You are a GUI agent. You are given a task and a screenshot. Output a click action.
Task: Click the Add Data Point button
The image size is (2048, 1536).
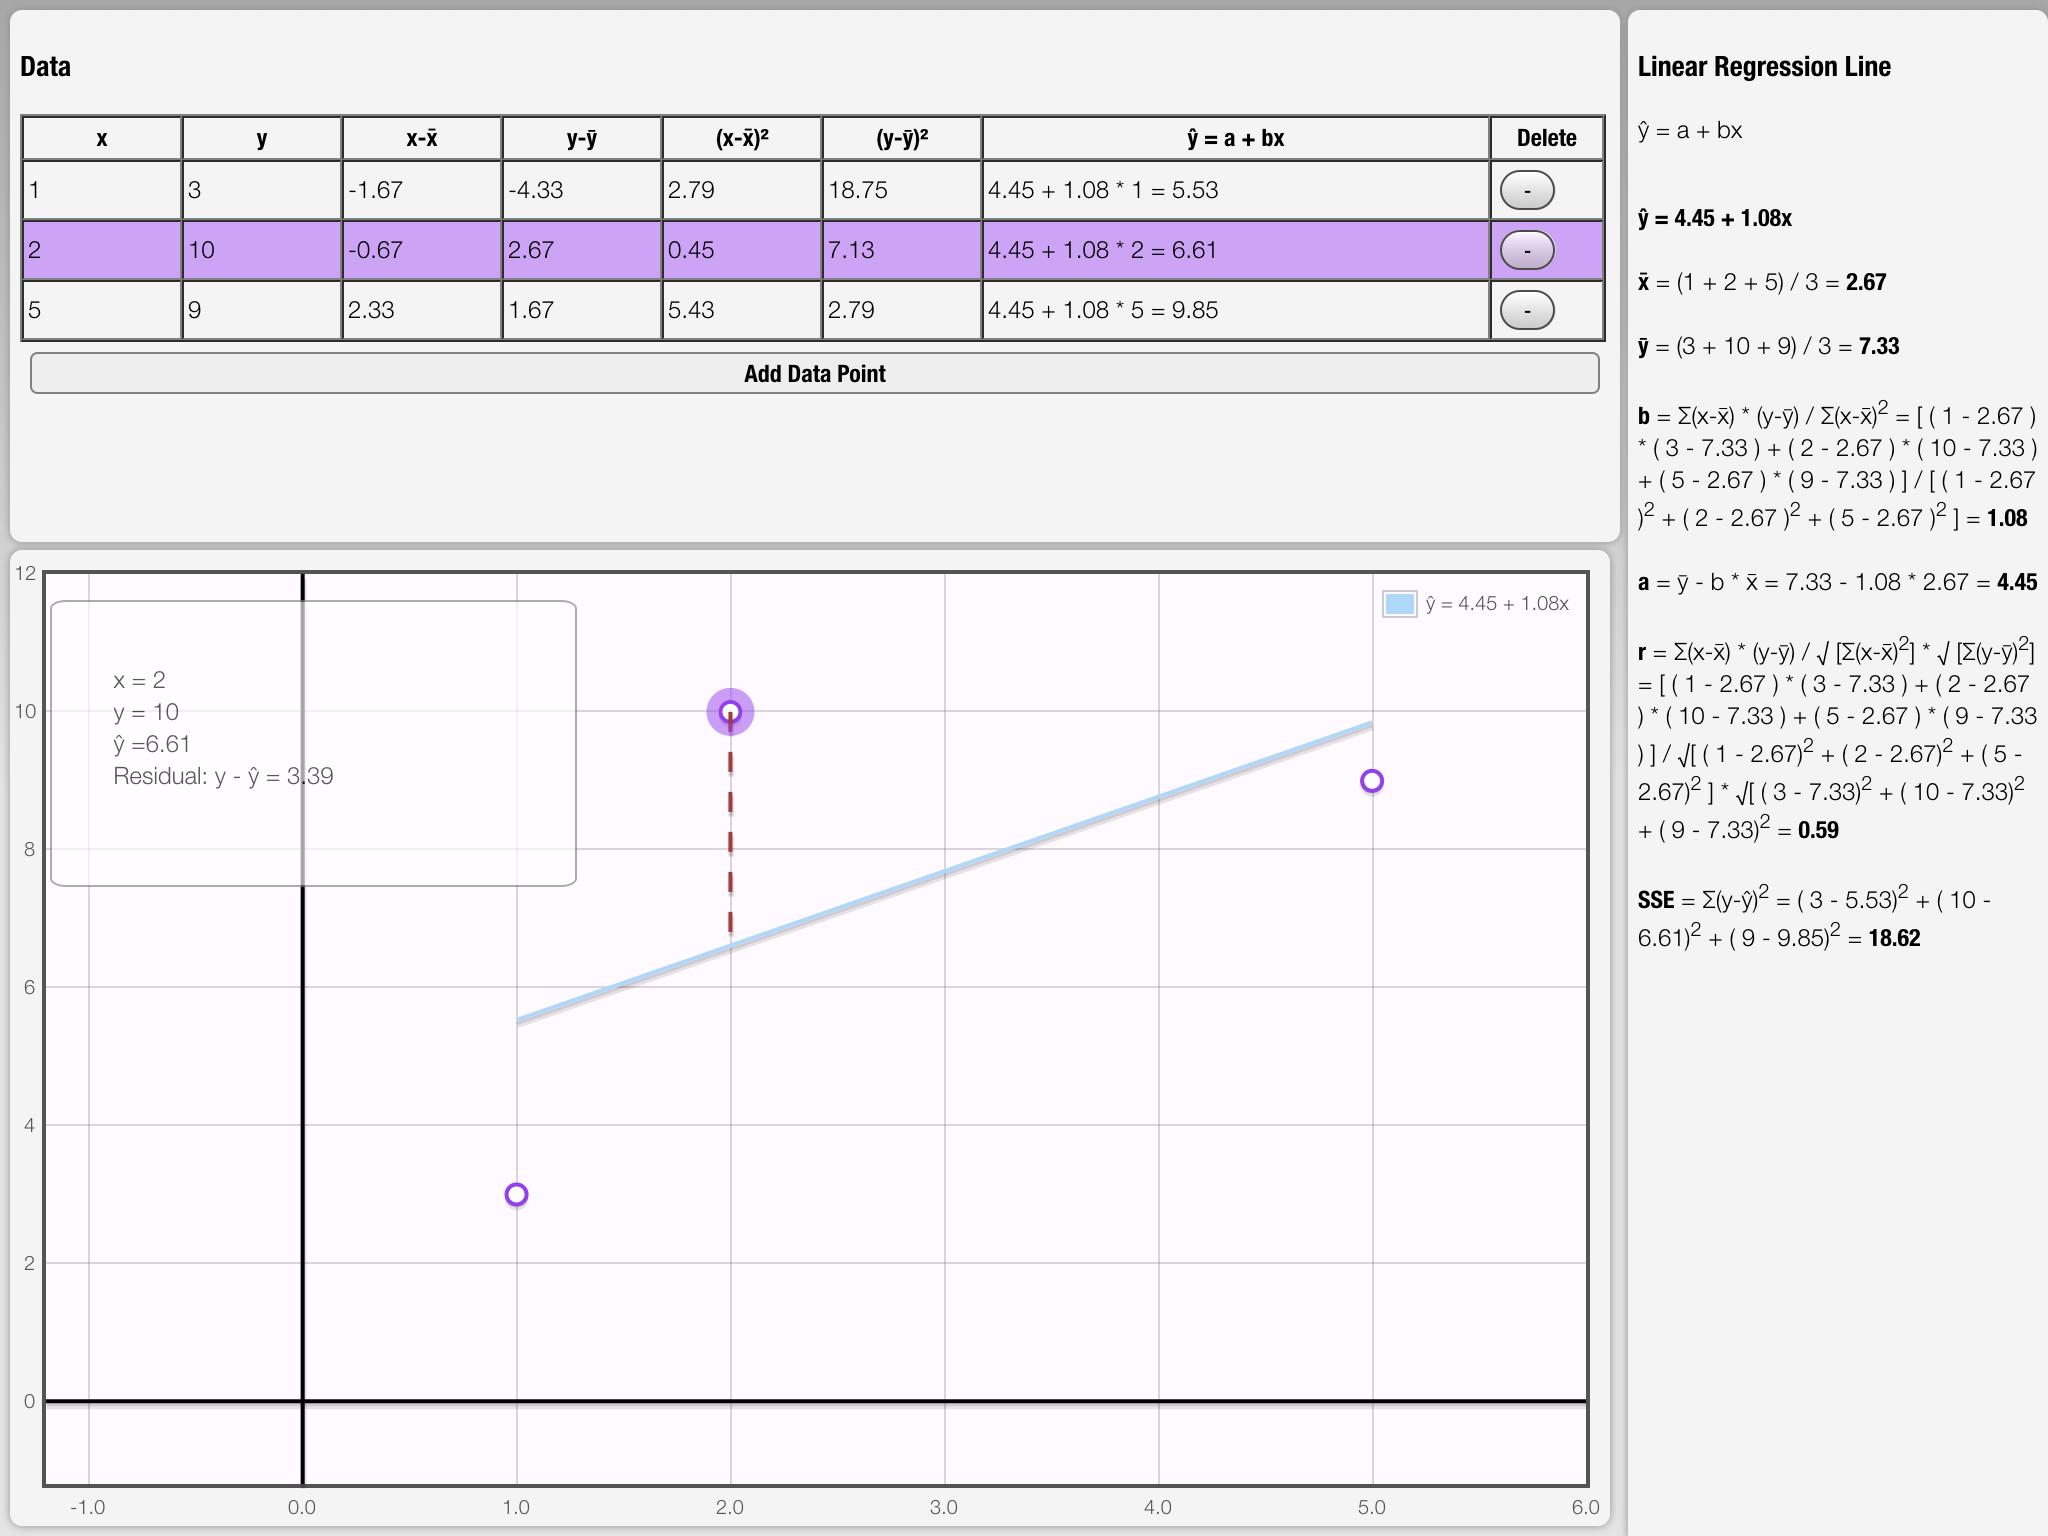point(814,373)
